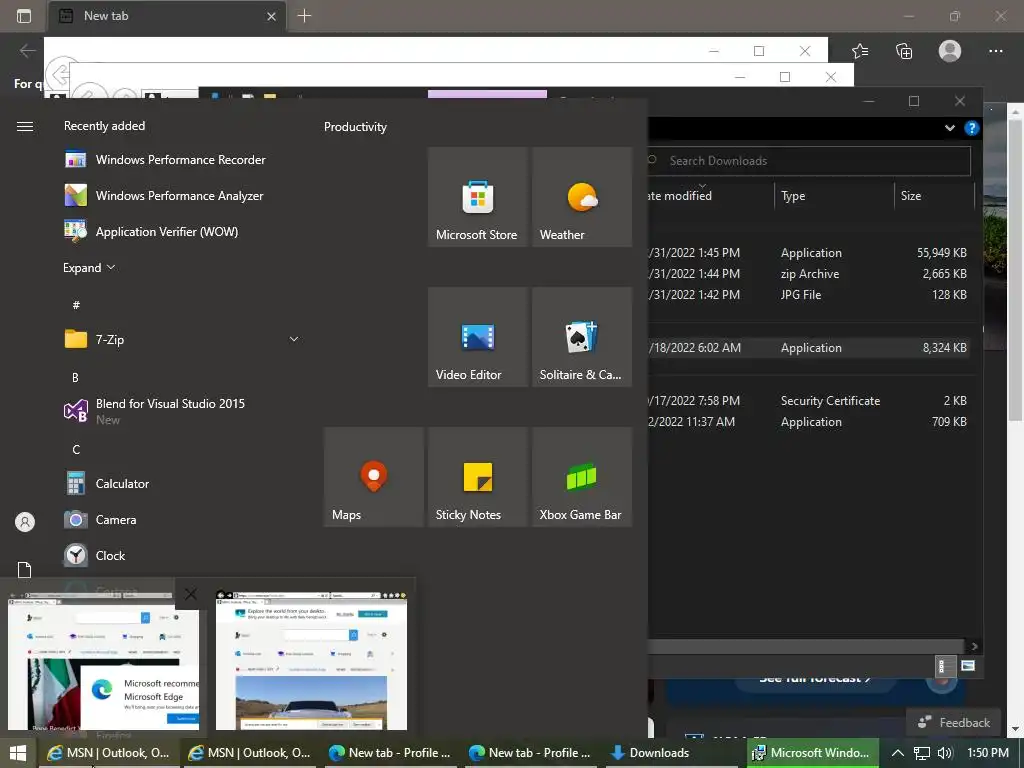
Task: Open the Weather tile
Action: [x=582, y=197]
